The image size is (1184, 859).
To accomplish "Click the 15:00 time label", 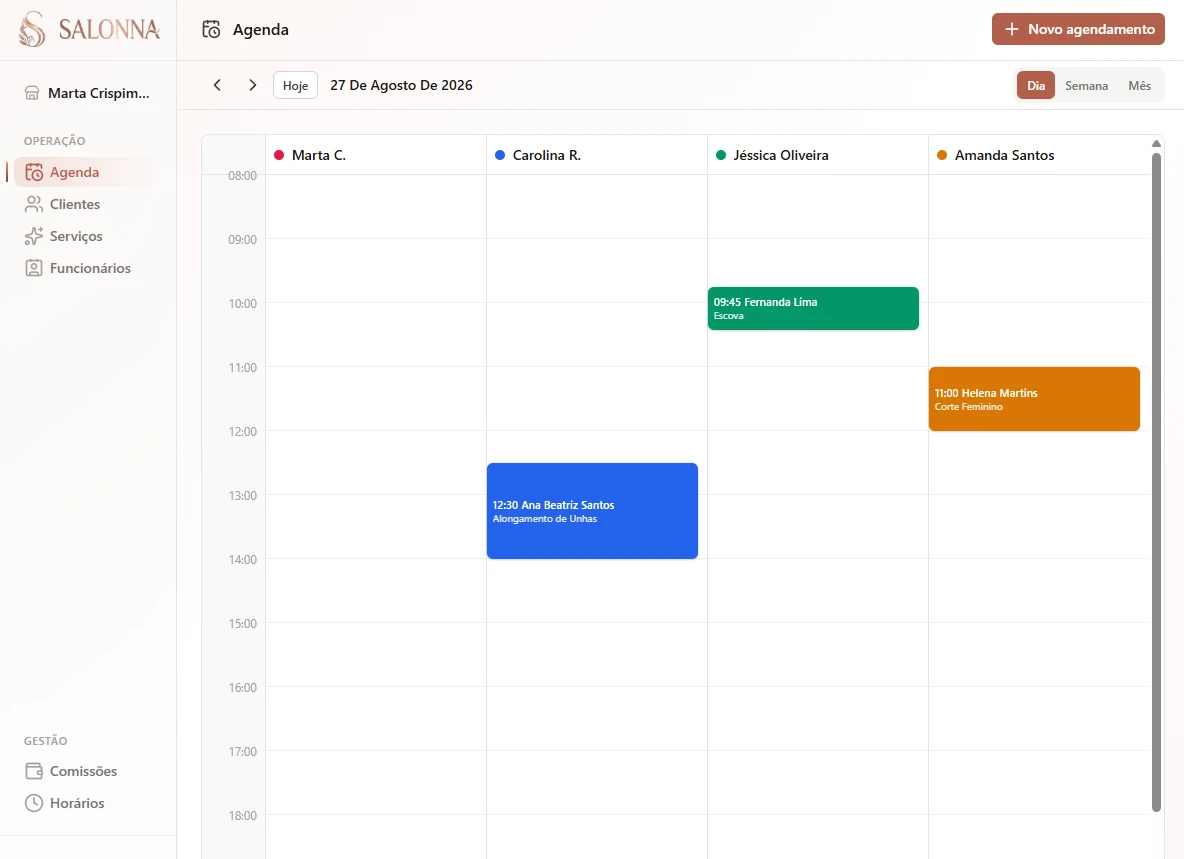I will (242, 623).
